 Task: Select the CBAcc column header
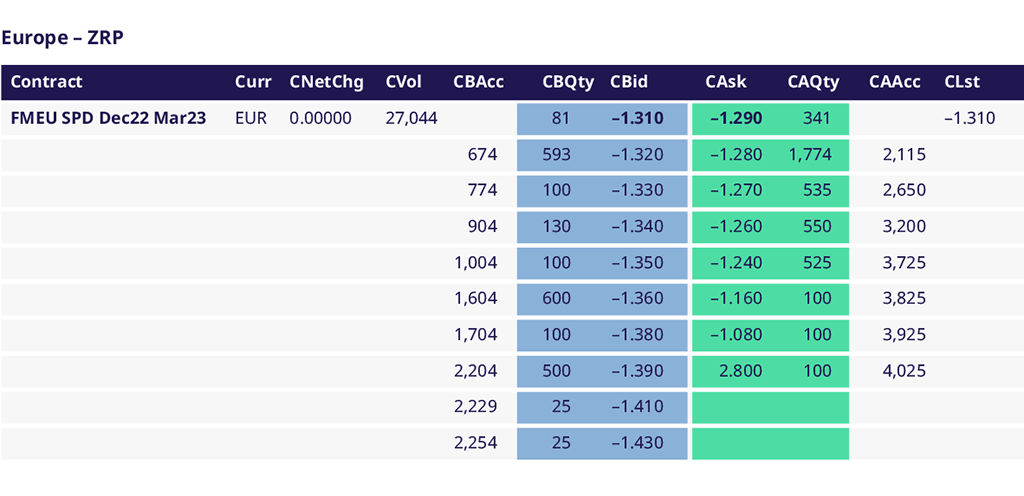[x=478, y=82]
